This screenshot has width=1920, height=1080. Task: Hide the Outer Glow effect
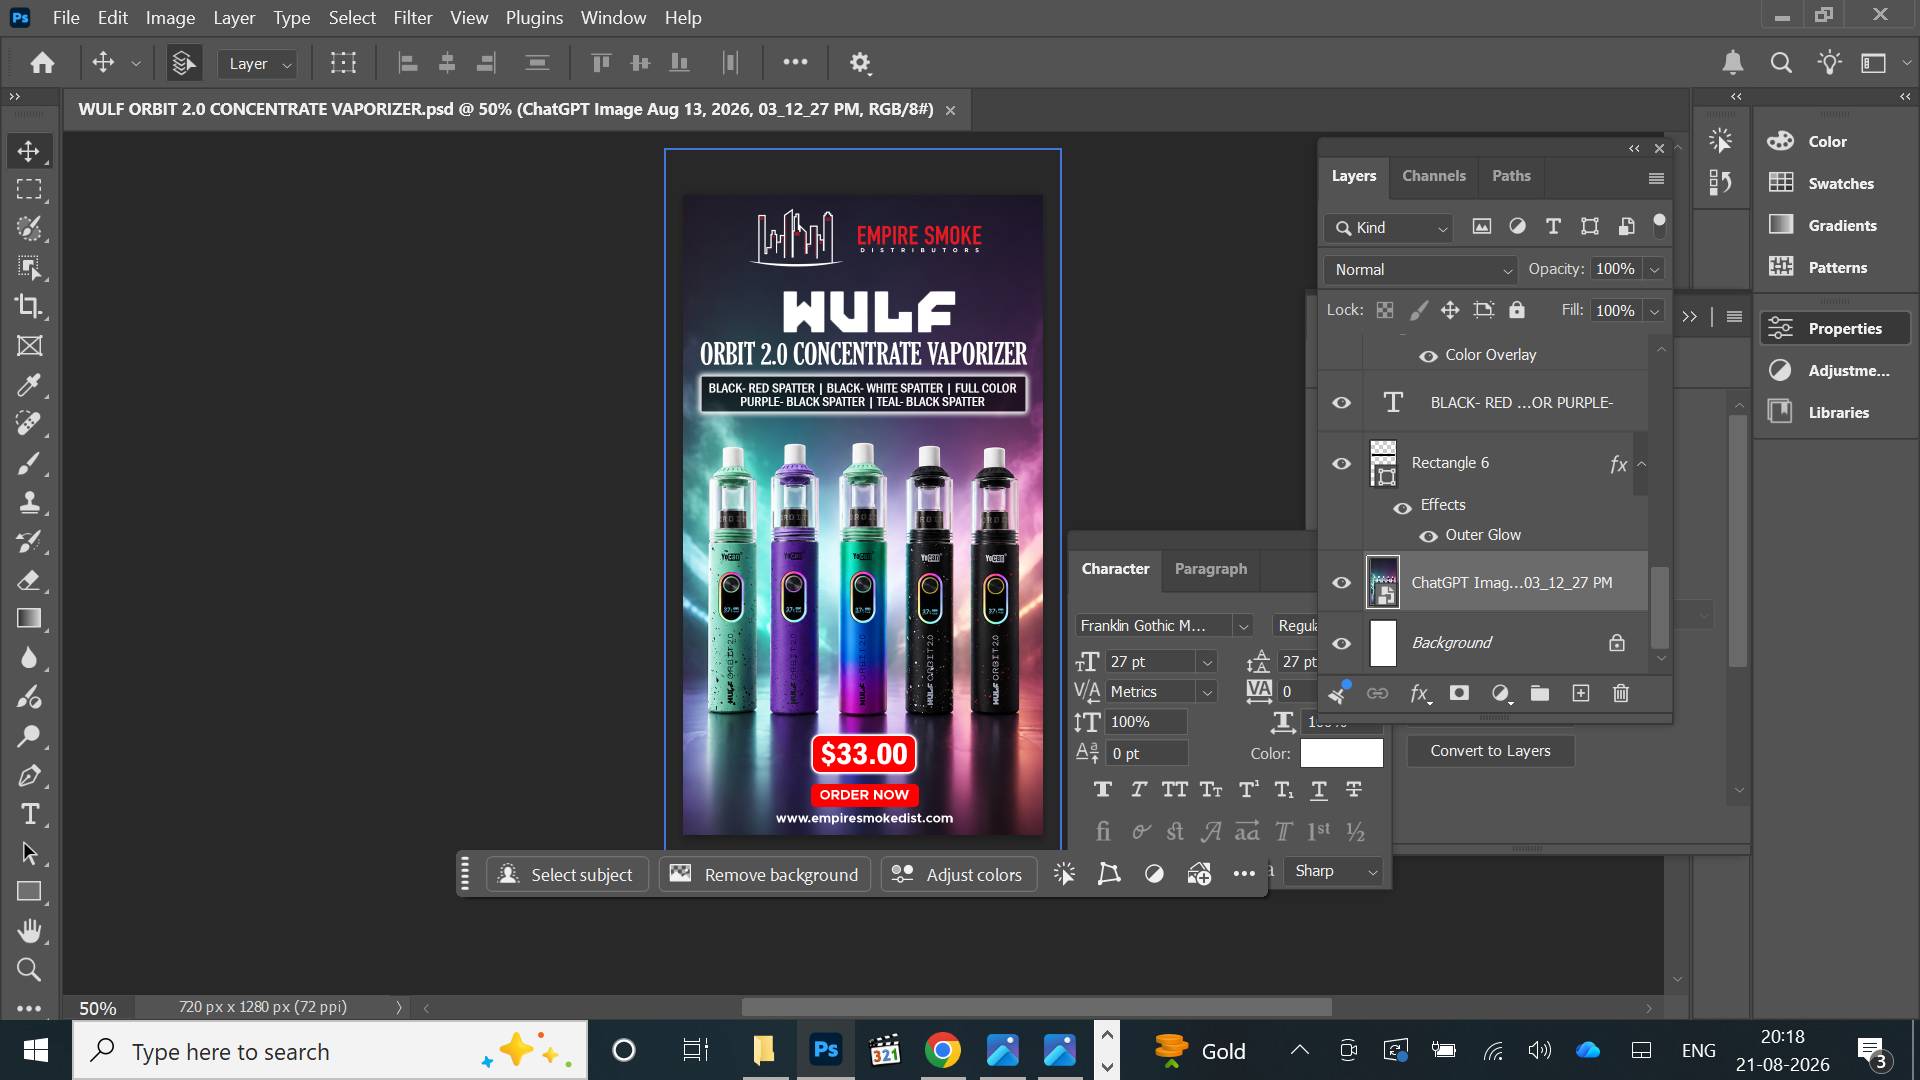(1428, 536)
